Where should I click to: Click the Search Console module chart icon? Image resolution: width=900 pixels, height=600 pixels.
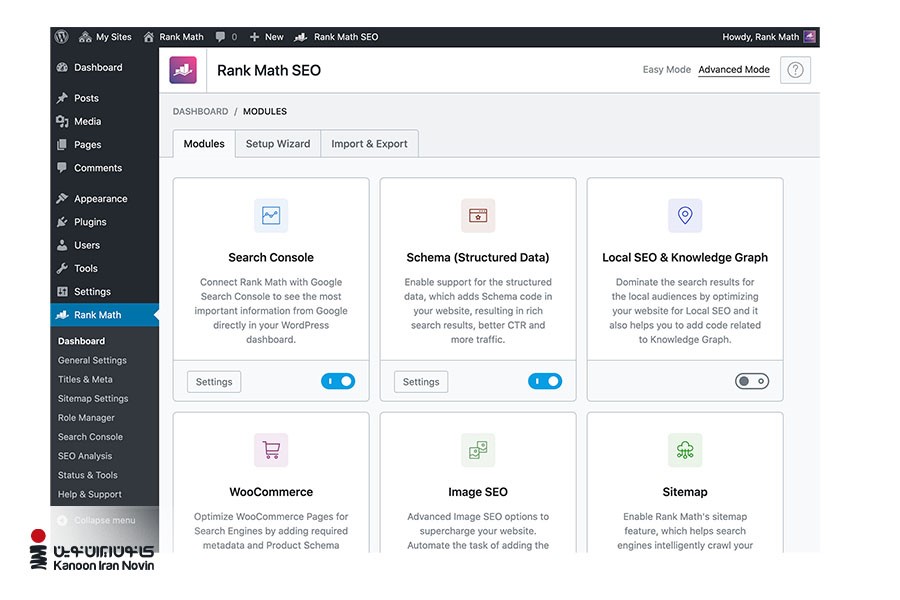tap(271, 215)
